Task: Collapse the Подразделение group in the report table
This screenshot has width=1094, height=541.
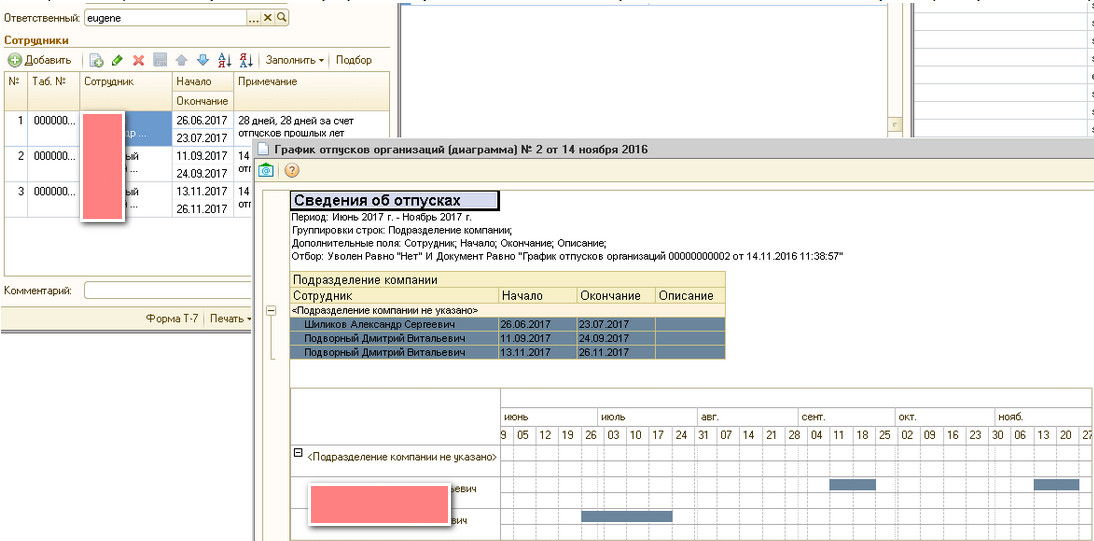Action: 271,311
